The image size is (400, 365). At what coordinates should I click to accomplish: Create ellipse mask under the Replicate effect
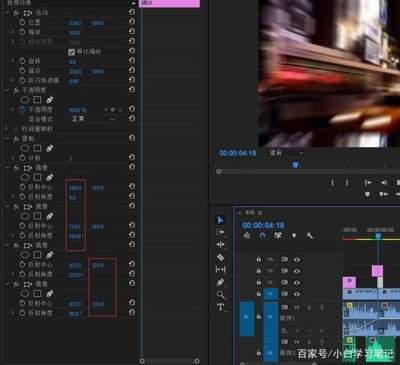[x=25, y=148]
